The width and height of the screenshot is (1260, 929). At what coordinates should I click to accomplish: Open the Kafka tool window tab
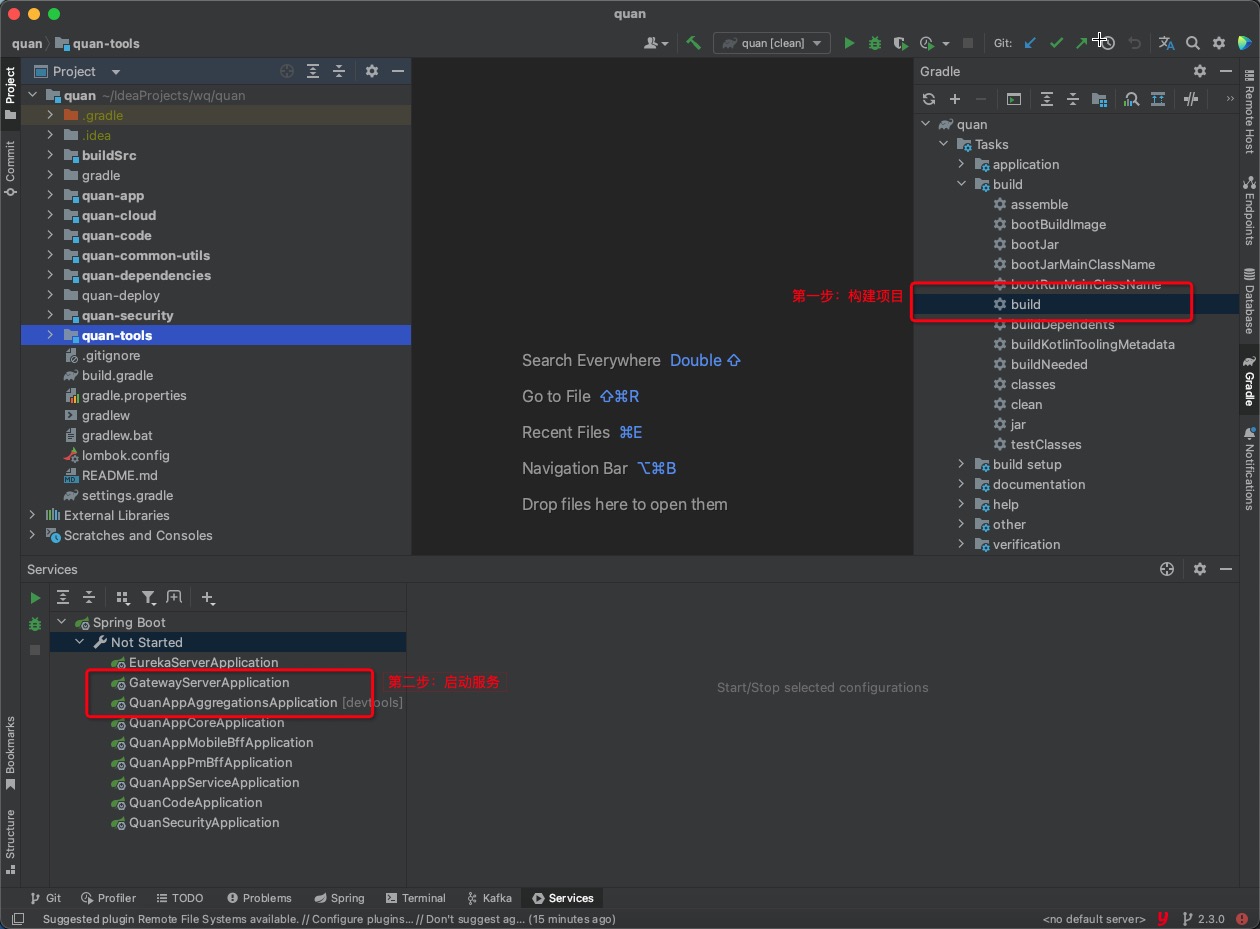[x=488, y=898]
